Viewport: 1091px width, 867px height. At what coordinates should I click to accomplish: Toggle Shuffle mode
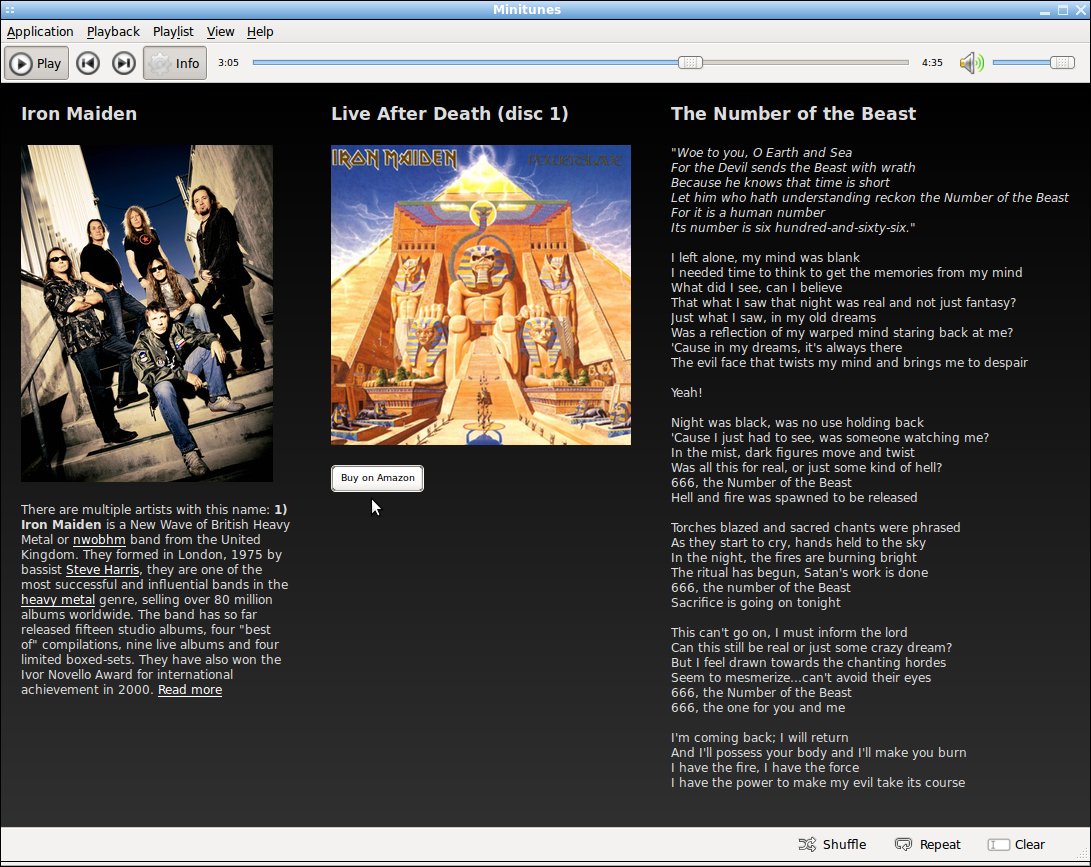point(832,845)
